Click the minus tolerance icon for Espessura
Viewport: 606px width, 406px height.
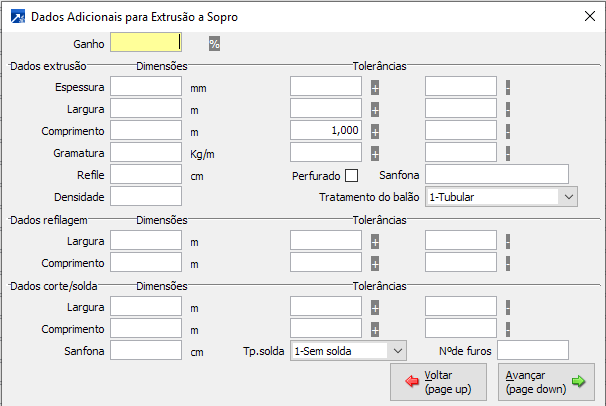pyautogui.click(x=508, y=87)
